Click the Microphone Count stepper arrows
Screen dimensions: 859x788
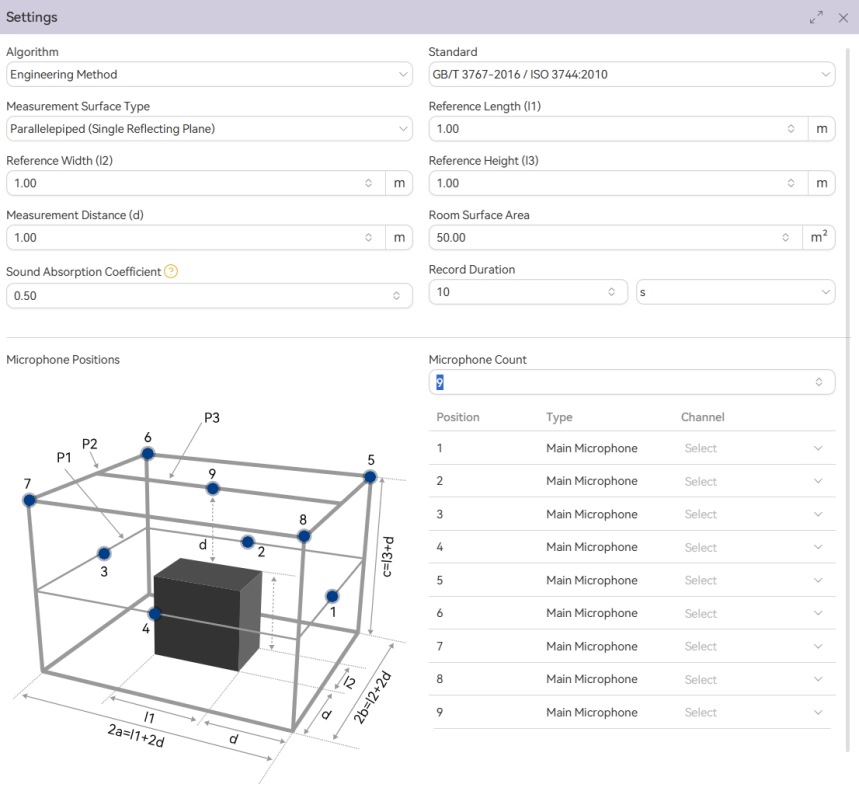pyautogui.click(x=819, y=382)
